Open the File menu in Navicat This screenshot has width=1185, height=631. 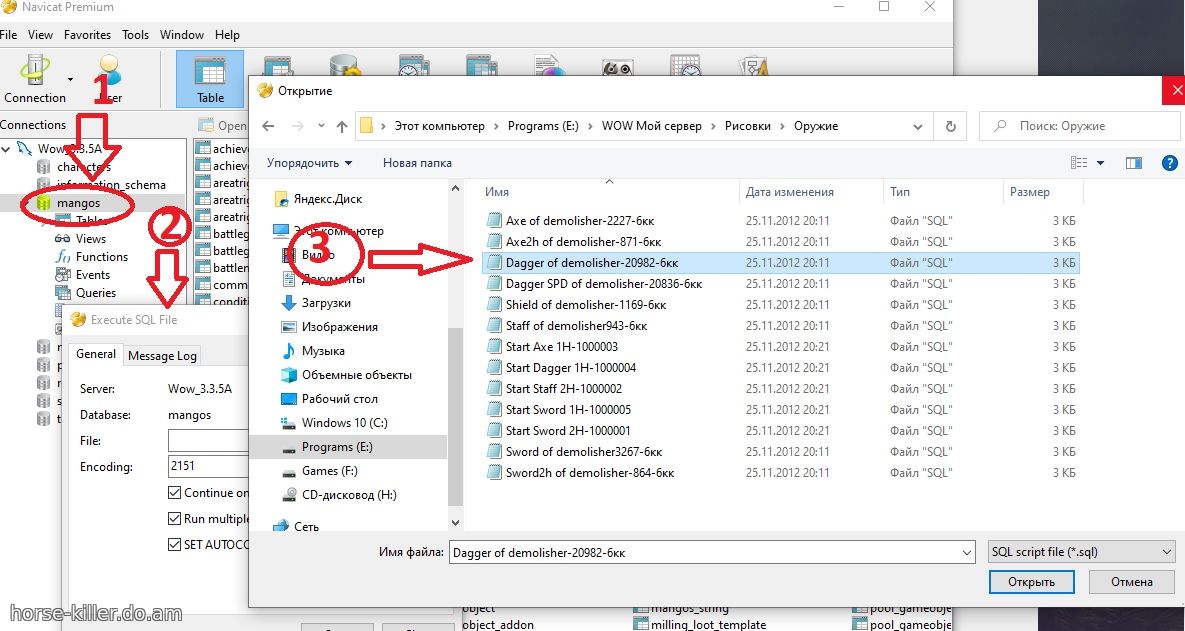click(x=8, y=35)
